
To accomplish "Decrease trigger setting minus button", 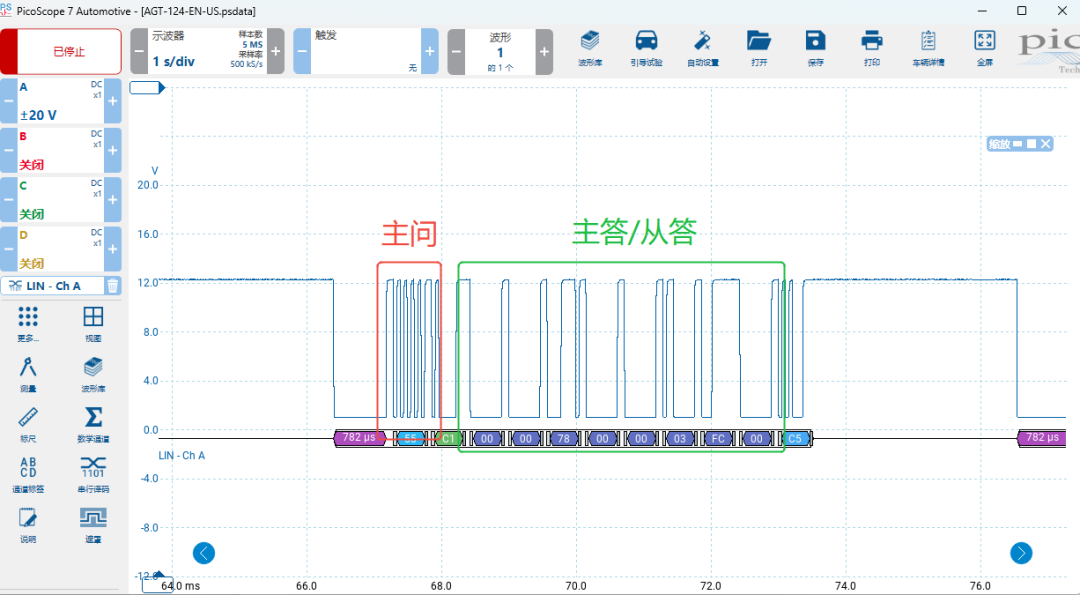I will pyautogui.click(x=302, y=52).
